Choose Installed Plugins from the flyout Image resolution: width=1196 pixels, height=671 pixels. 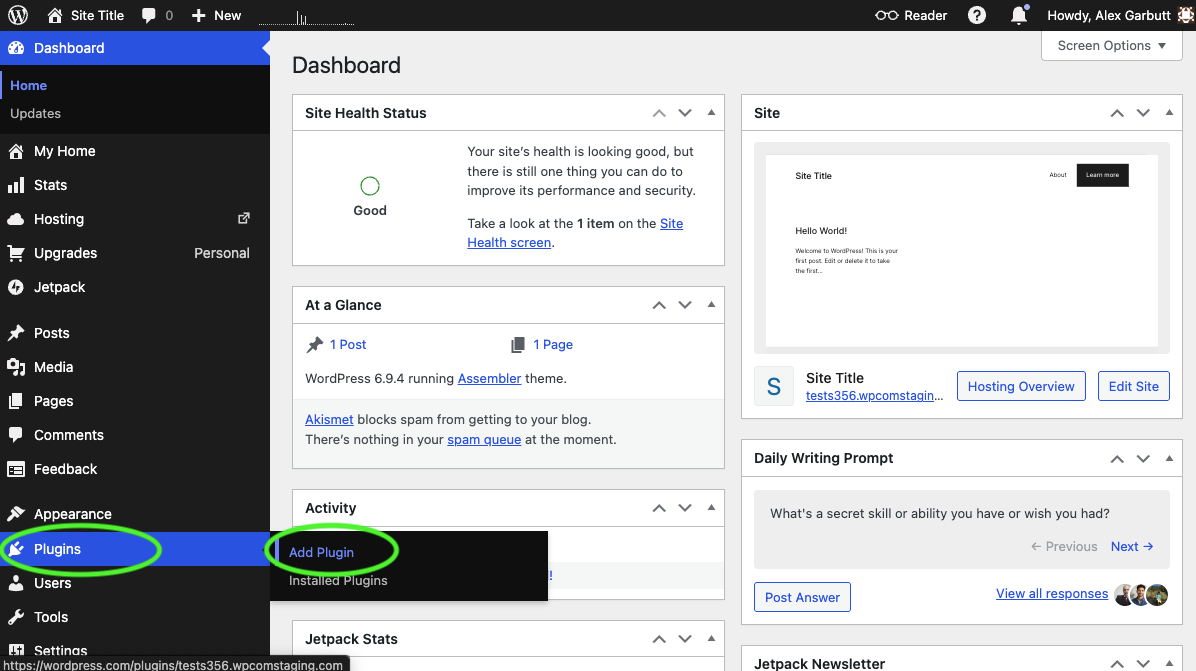pos(338,581)
